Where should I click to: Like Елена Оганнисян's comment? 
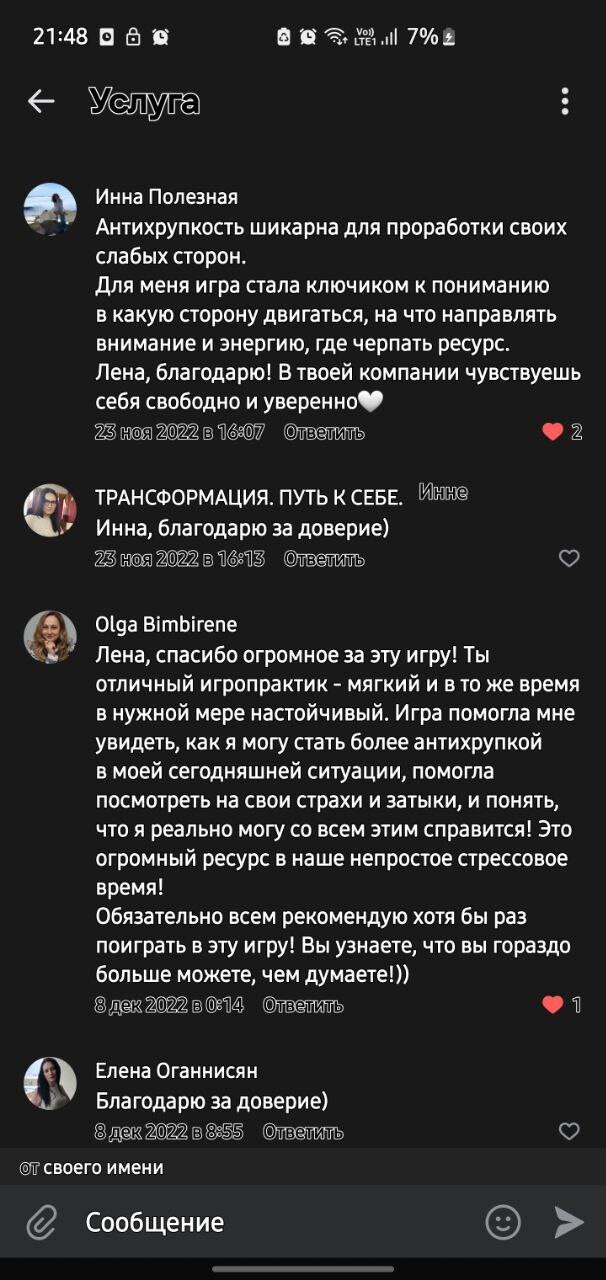[569, 1131]
